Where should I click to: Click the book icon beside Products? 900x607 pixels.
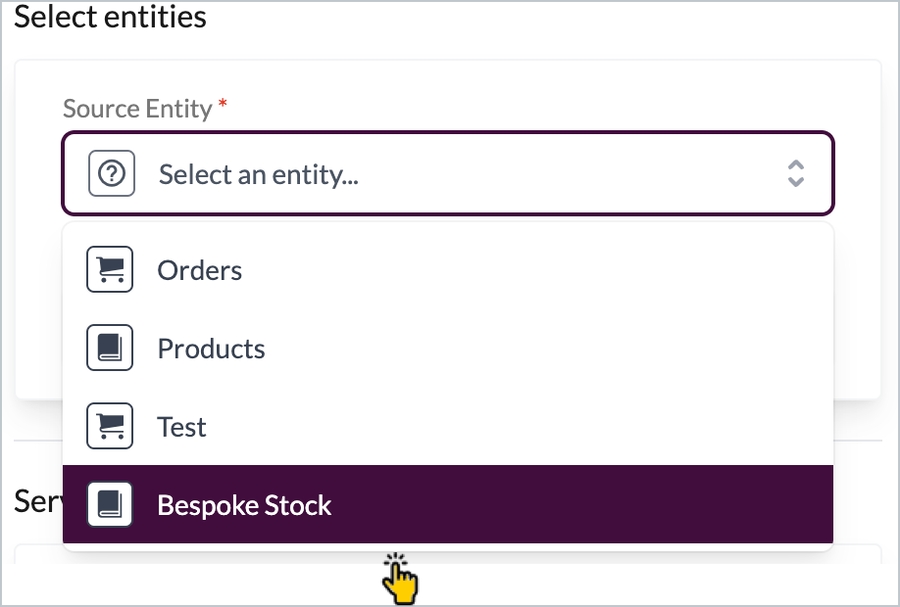pos(110,348)
